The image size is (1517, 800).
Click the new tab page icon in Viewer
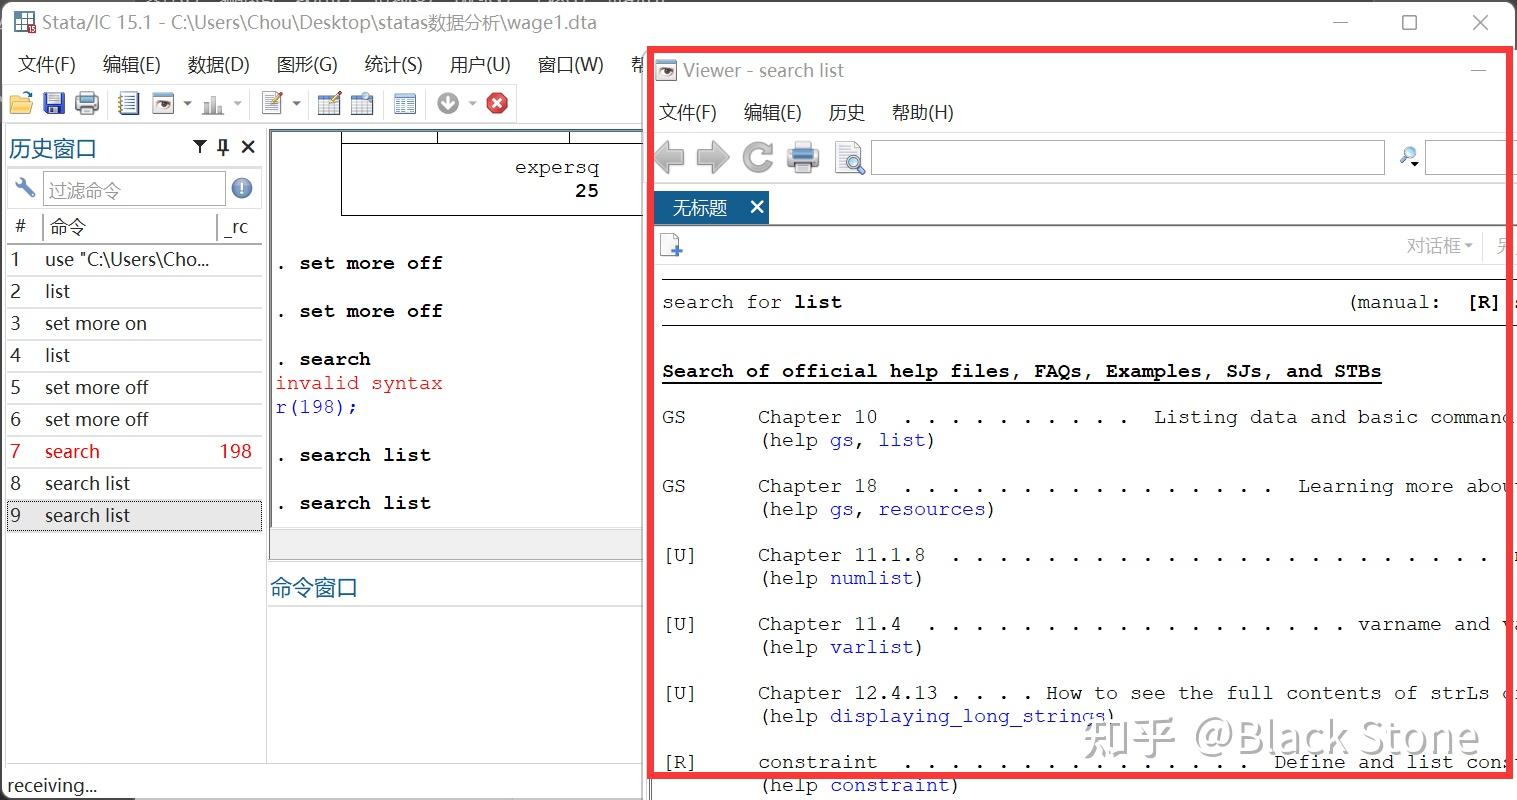click(671, 245)
